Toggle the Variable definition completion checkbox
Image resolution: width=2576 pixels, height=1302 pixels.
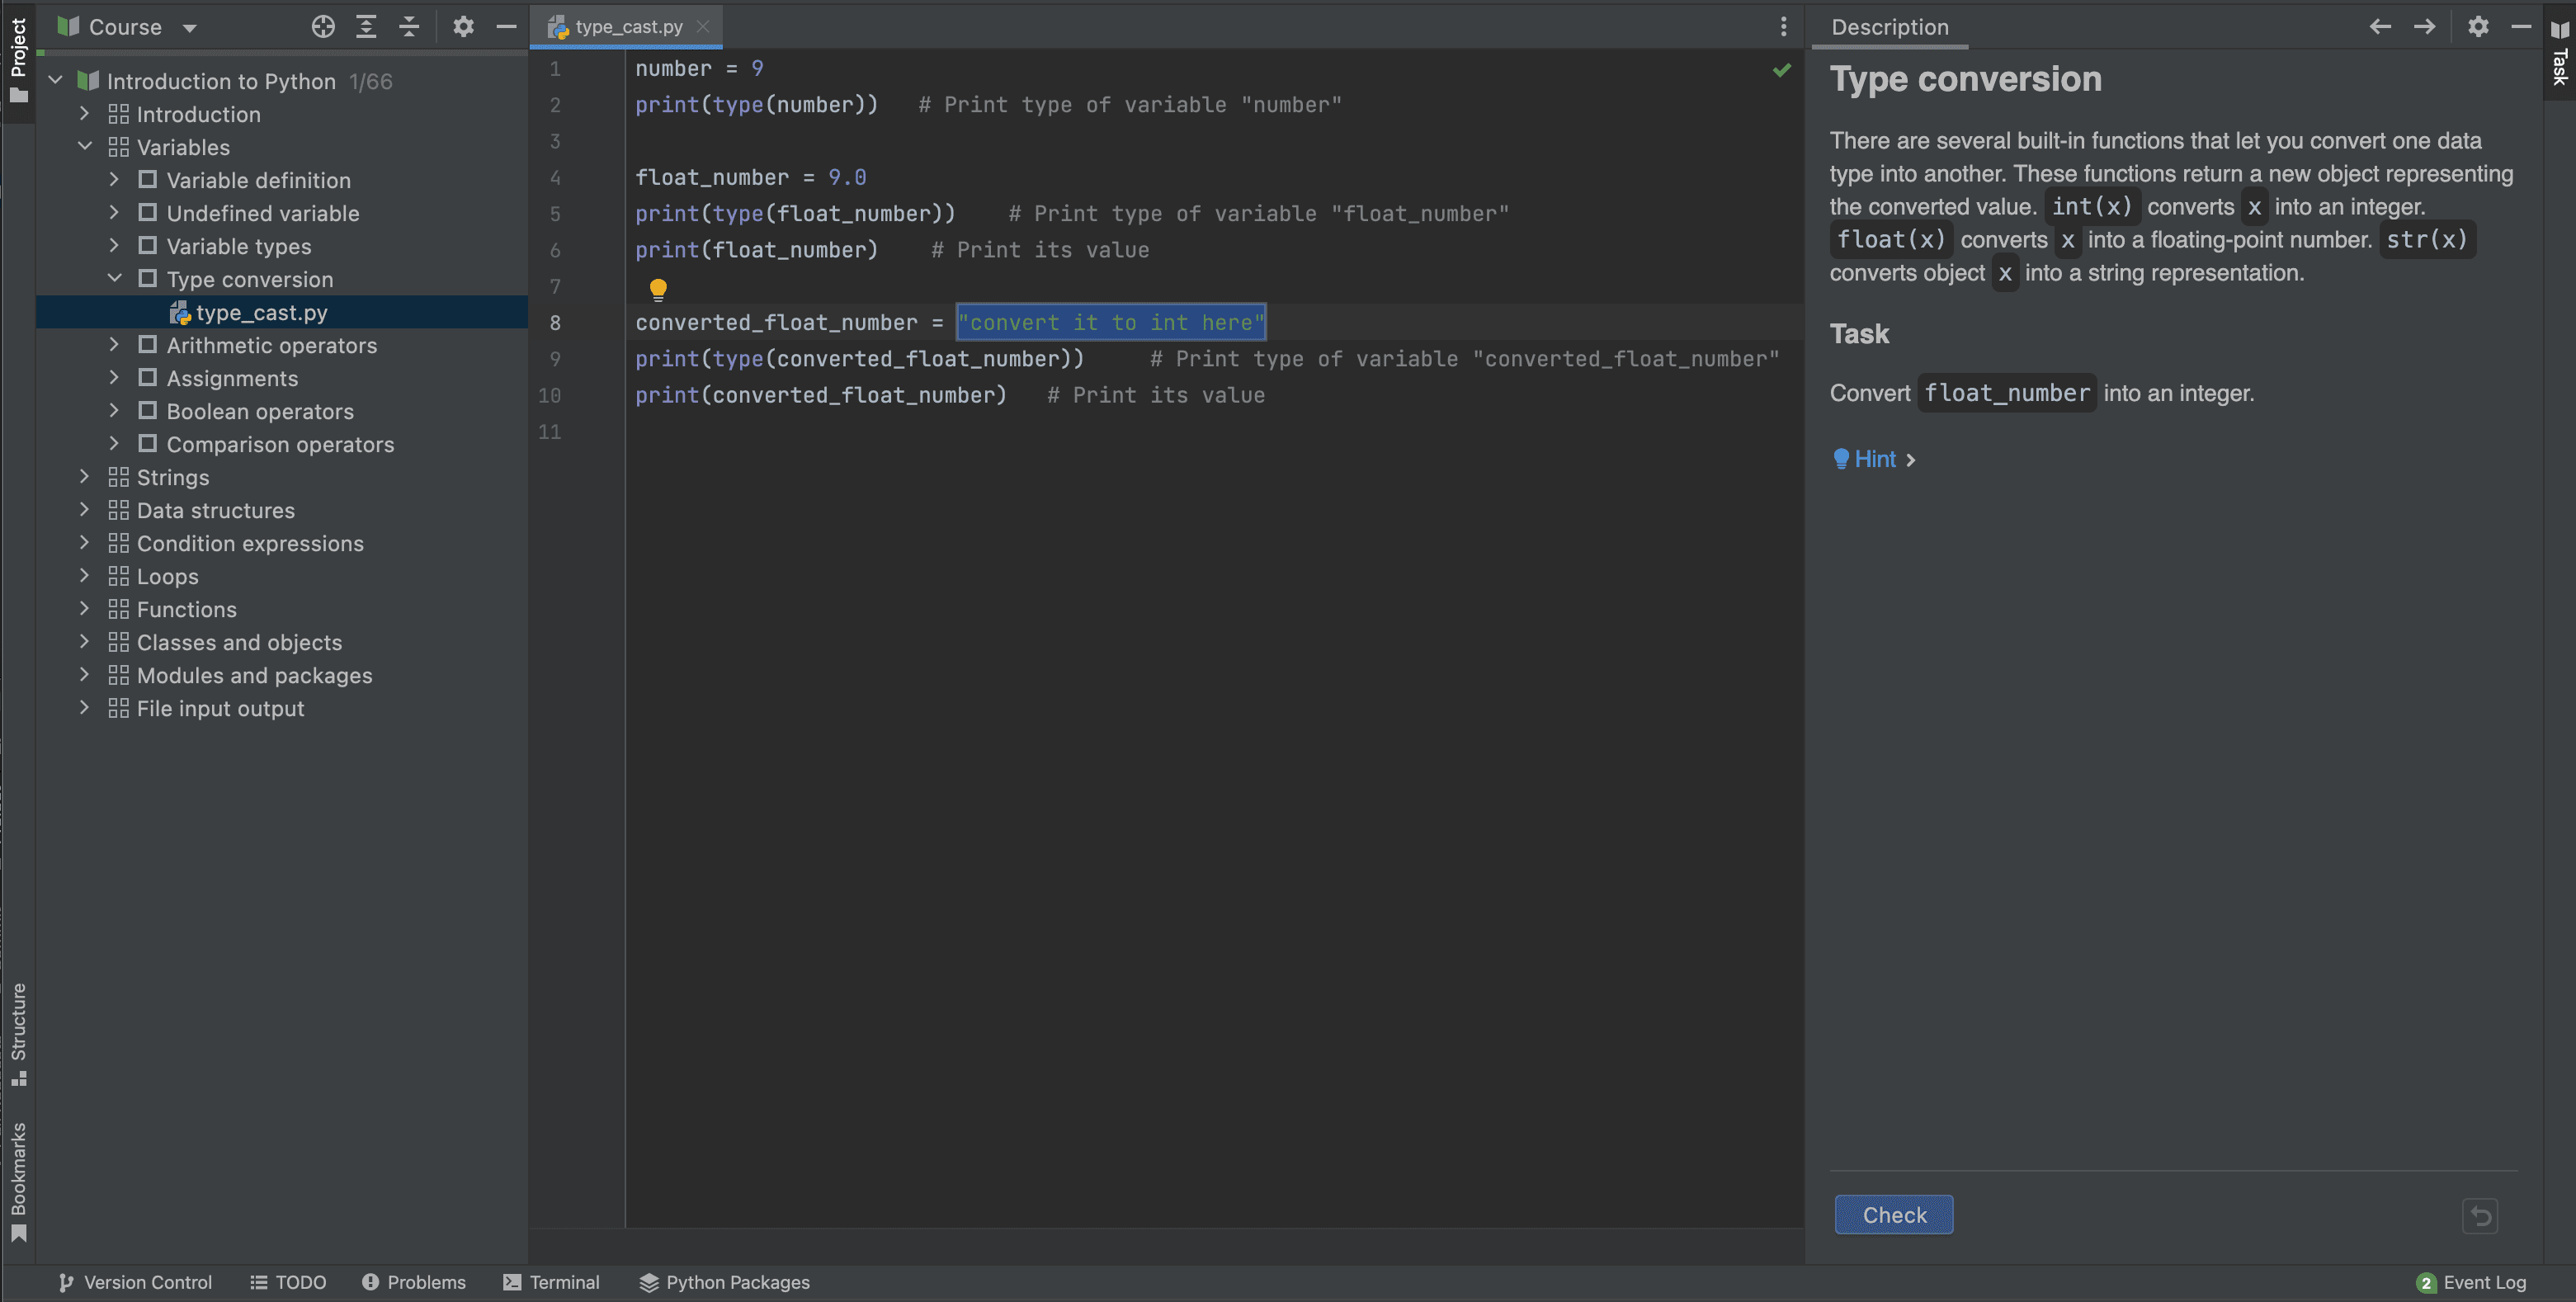tap(148, 180)
